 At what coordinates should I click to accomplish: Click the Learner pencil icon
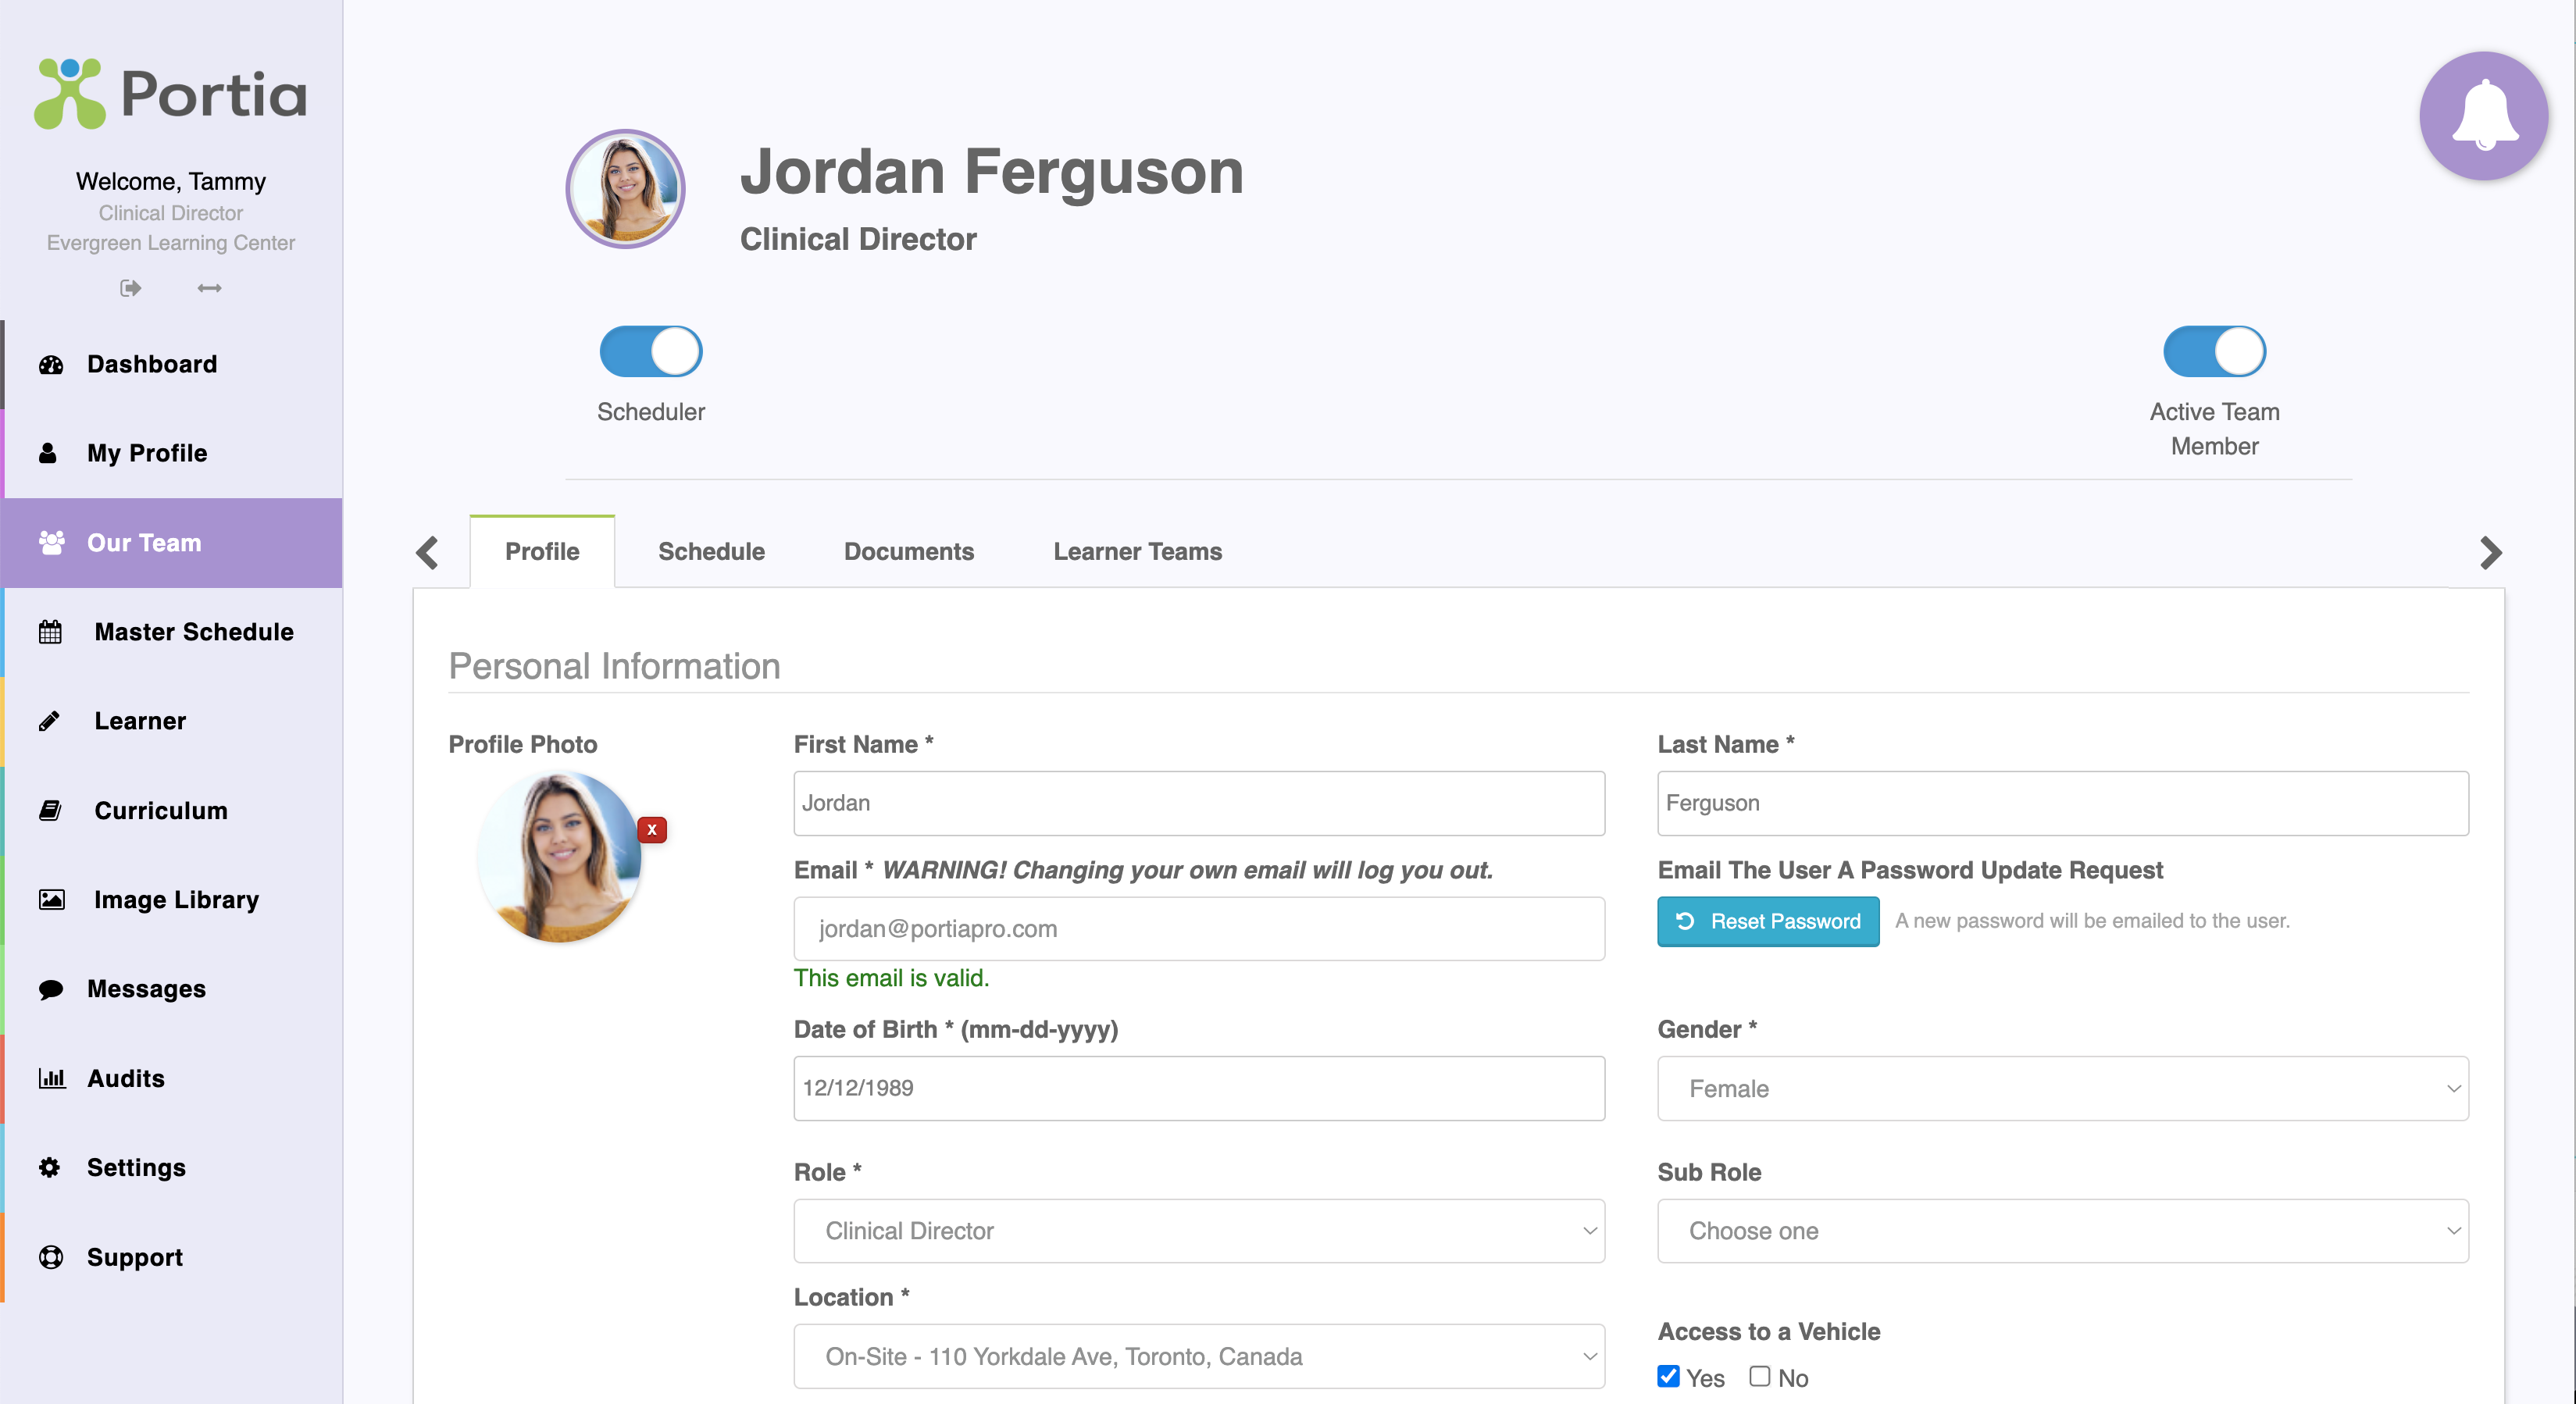[49, 721]
